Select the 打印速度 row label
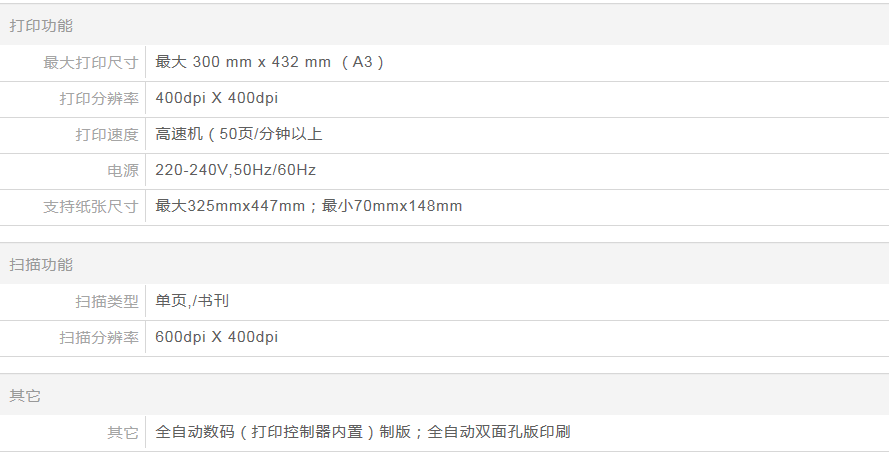Screen dimensions: 889x455 coord(107,134)
